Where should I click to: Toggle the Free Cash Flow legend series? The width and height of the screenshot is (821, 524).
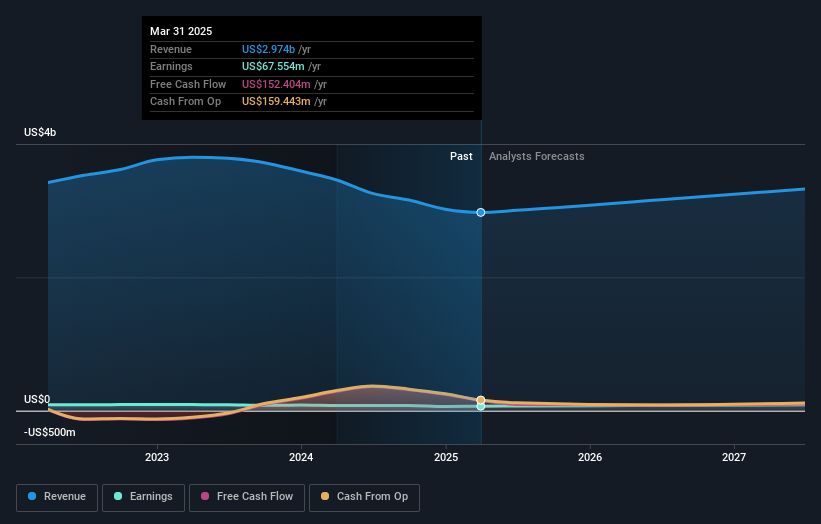[x=247, y=497]
